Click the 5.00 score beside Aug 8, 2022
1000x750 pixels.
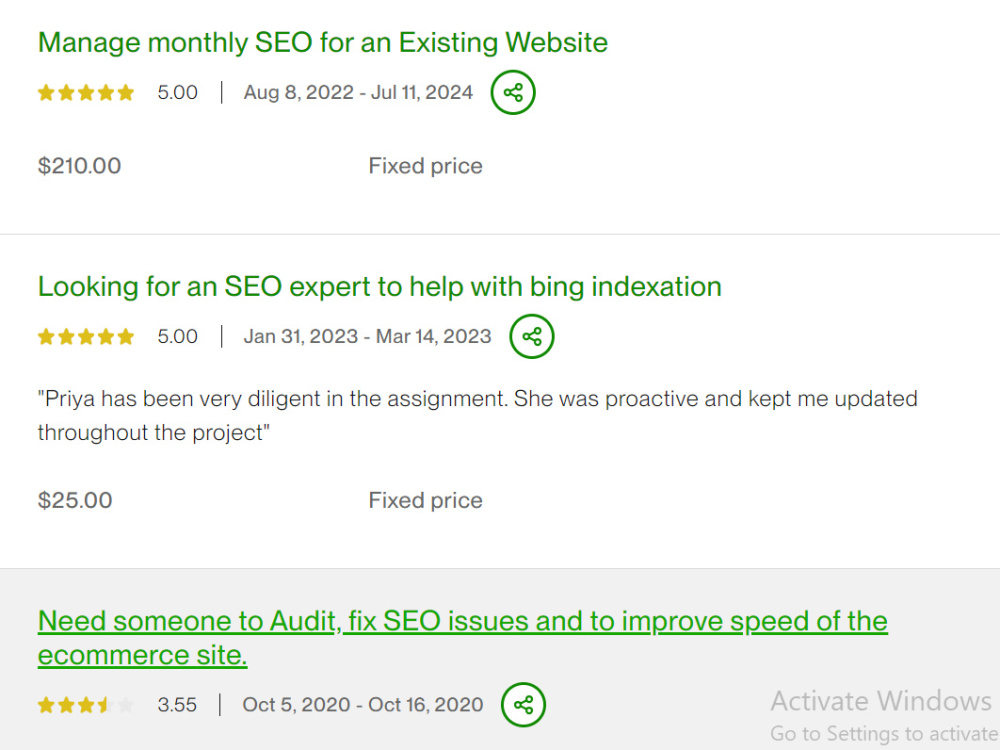pos(177,92)
